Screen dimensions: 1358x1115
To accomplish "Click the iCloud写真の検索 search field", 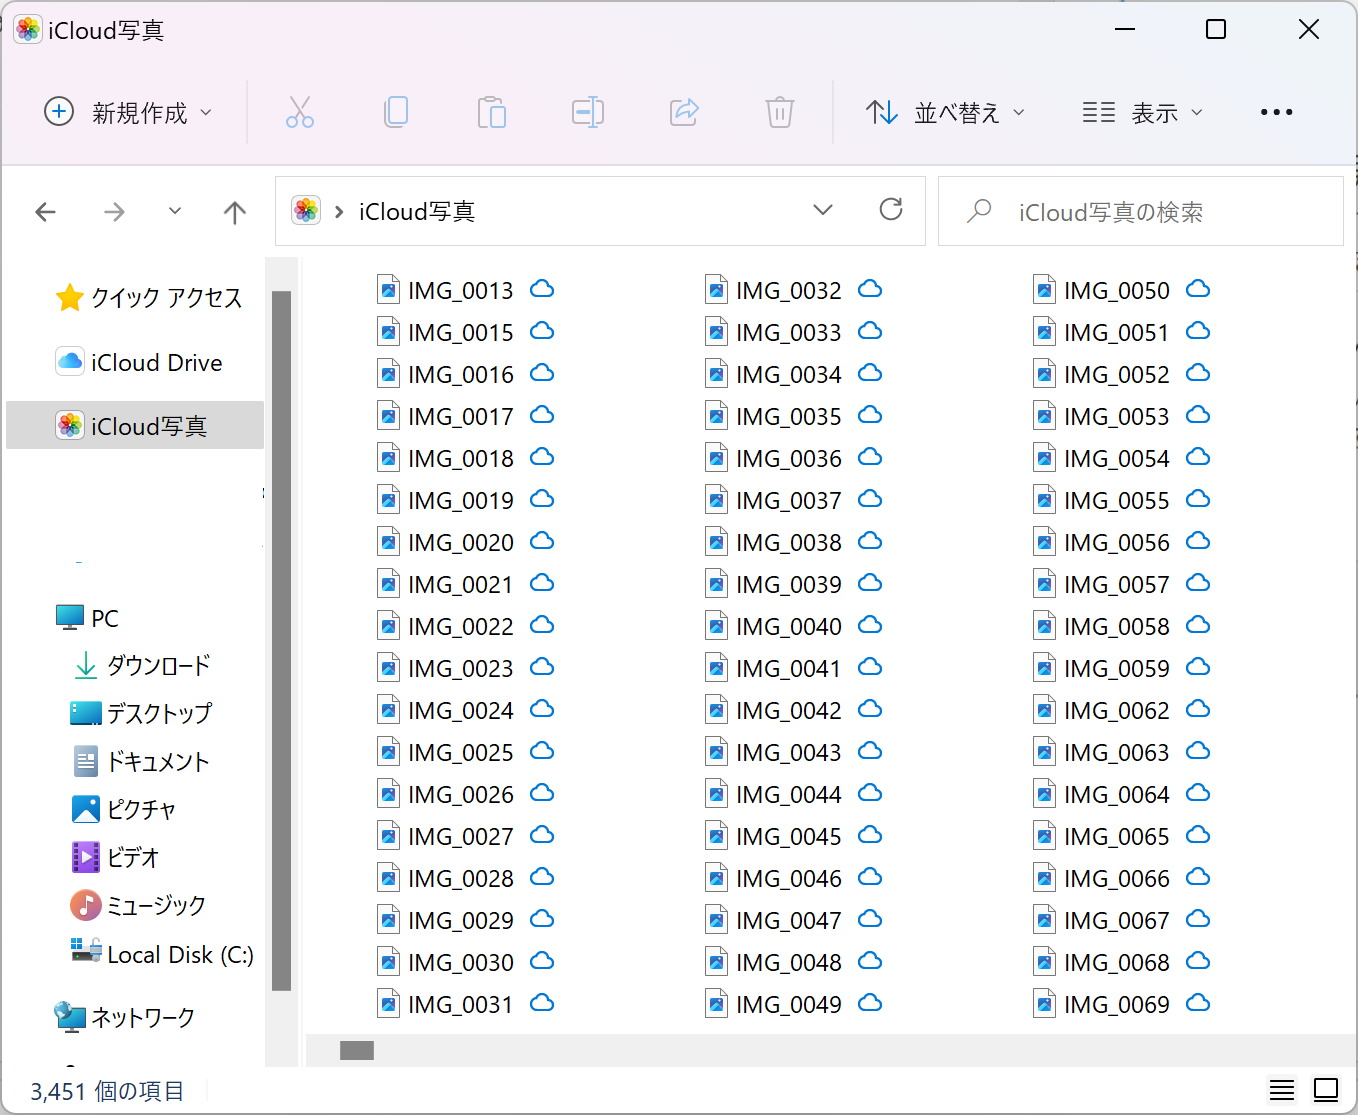I will tap(1141, 211).
